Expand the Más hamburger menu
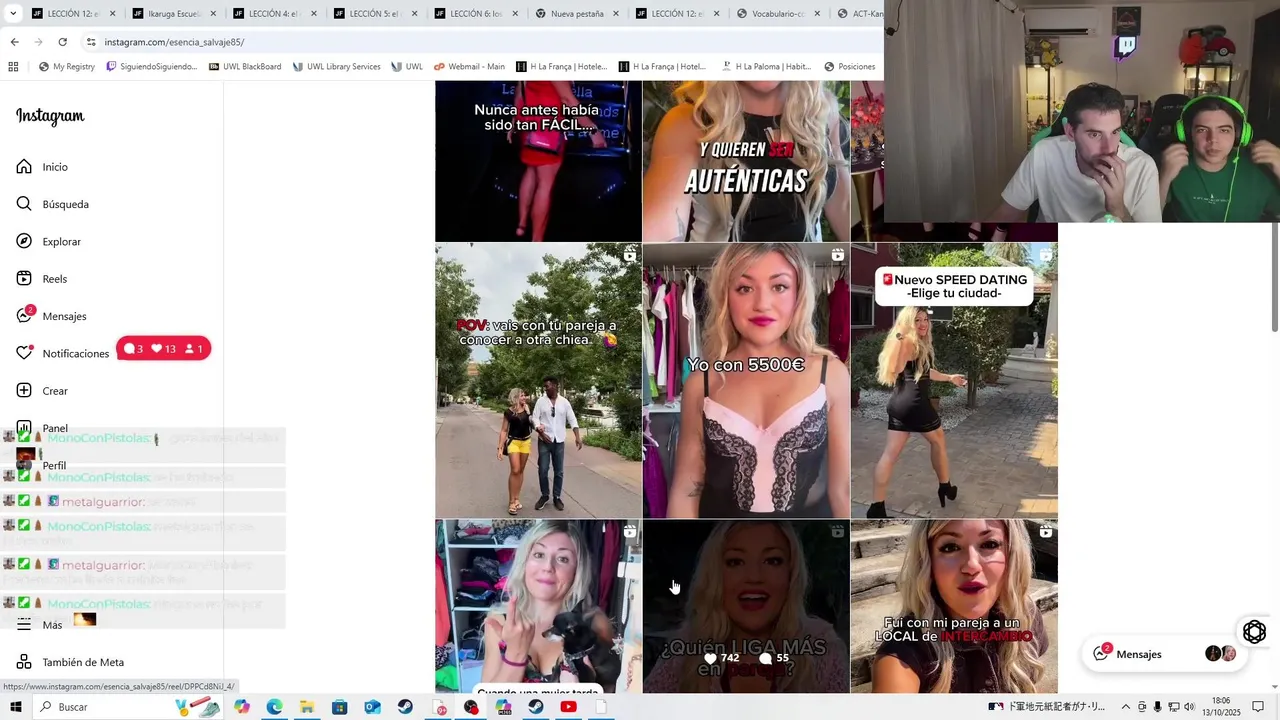 pyautogui.click(x=39, y=625)
